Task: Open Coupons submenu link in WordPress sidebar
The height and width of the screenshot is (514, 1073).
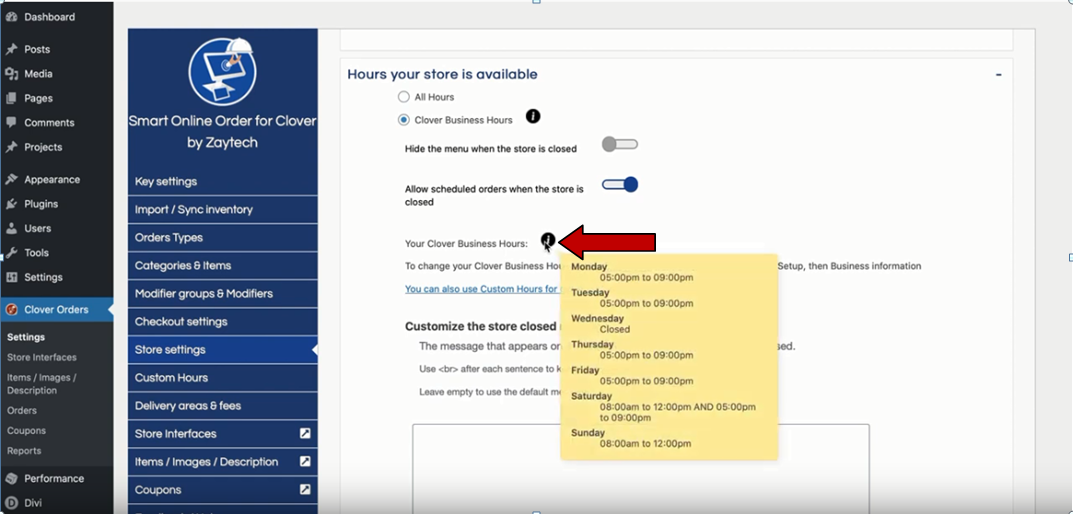Action: point(27,431)
